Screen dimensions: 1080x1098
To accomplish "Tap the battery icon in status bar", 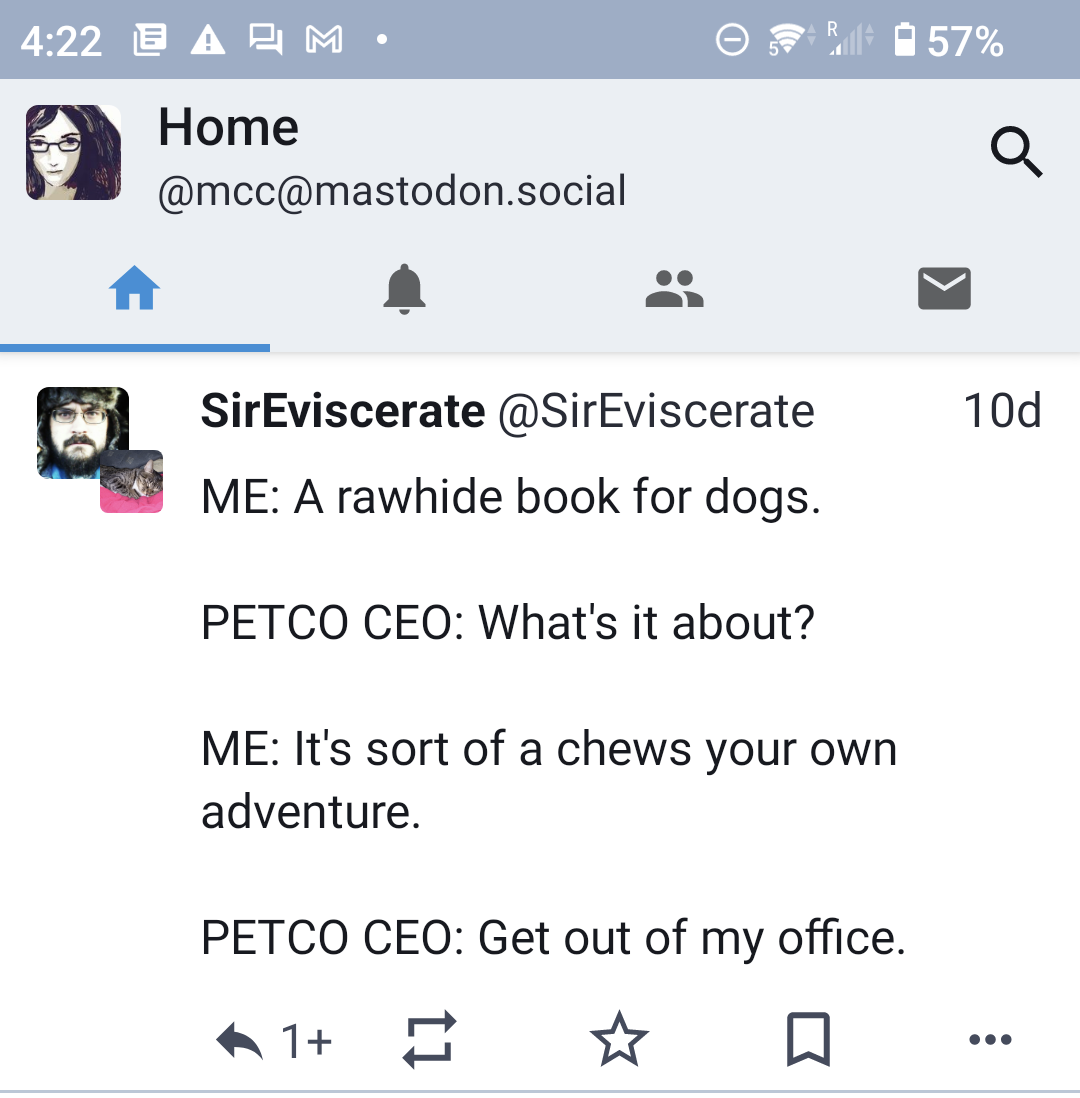I will click(905, 40).
